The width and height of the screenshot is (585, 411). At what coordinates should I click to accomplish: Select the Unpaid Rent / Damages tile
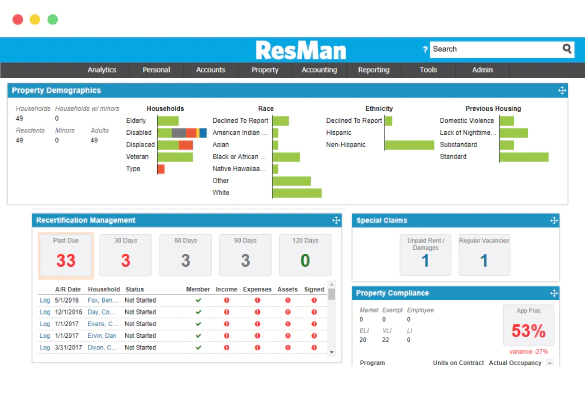[425, 255]
